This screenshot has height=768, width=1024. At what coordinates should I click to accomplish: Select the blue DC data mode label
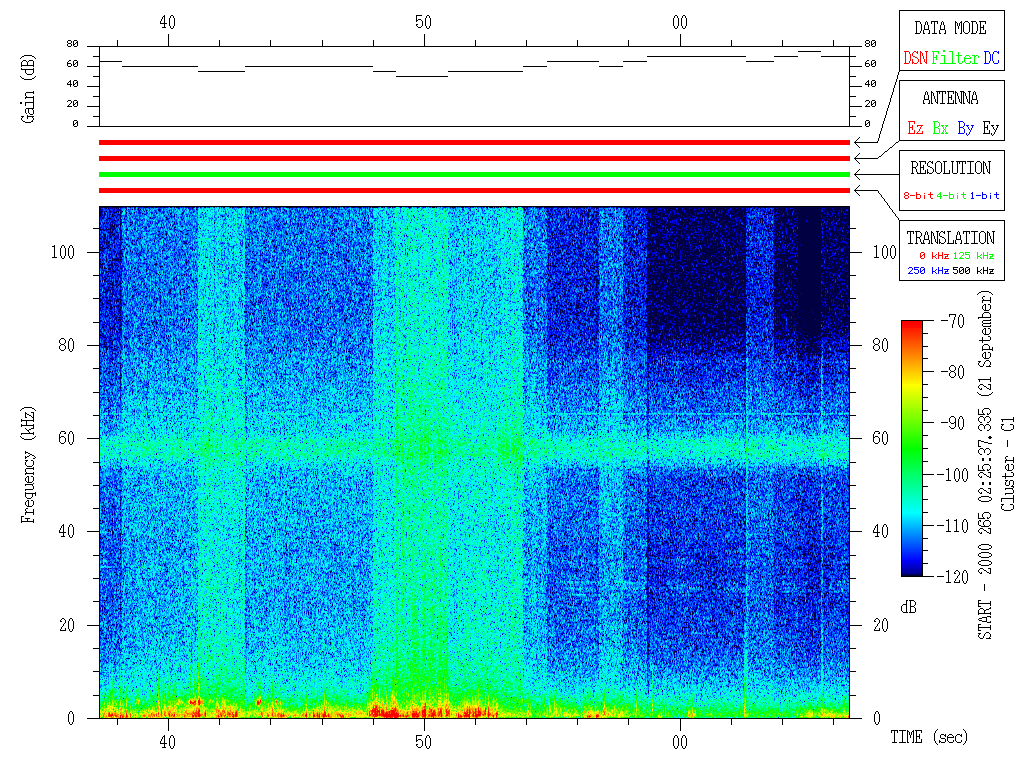pyautogui.click(x=990, y=59)
